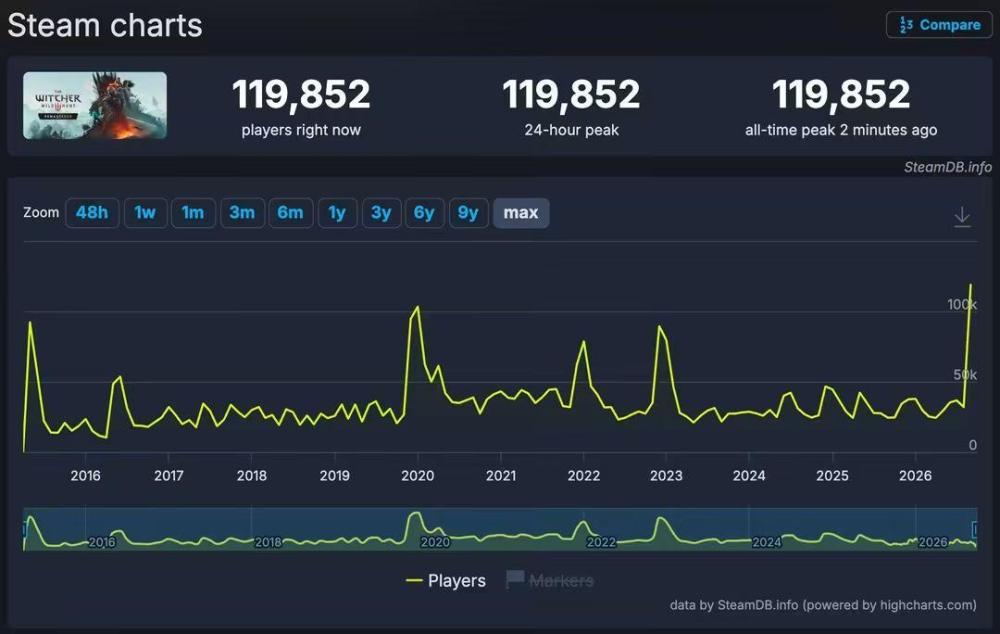Click the 2018 label in the navigator
The width and height of the screenshot is (1000, 634).
268,542
